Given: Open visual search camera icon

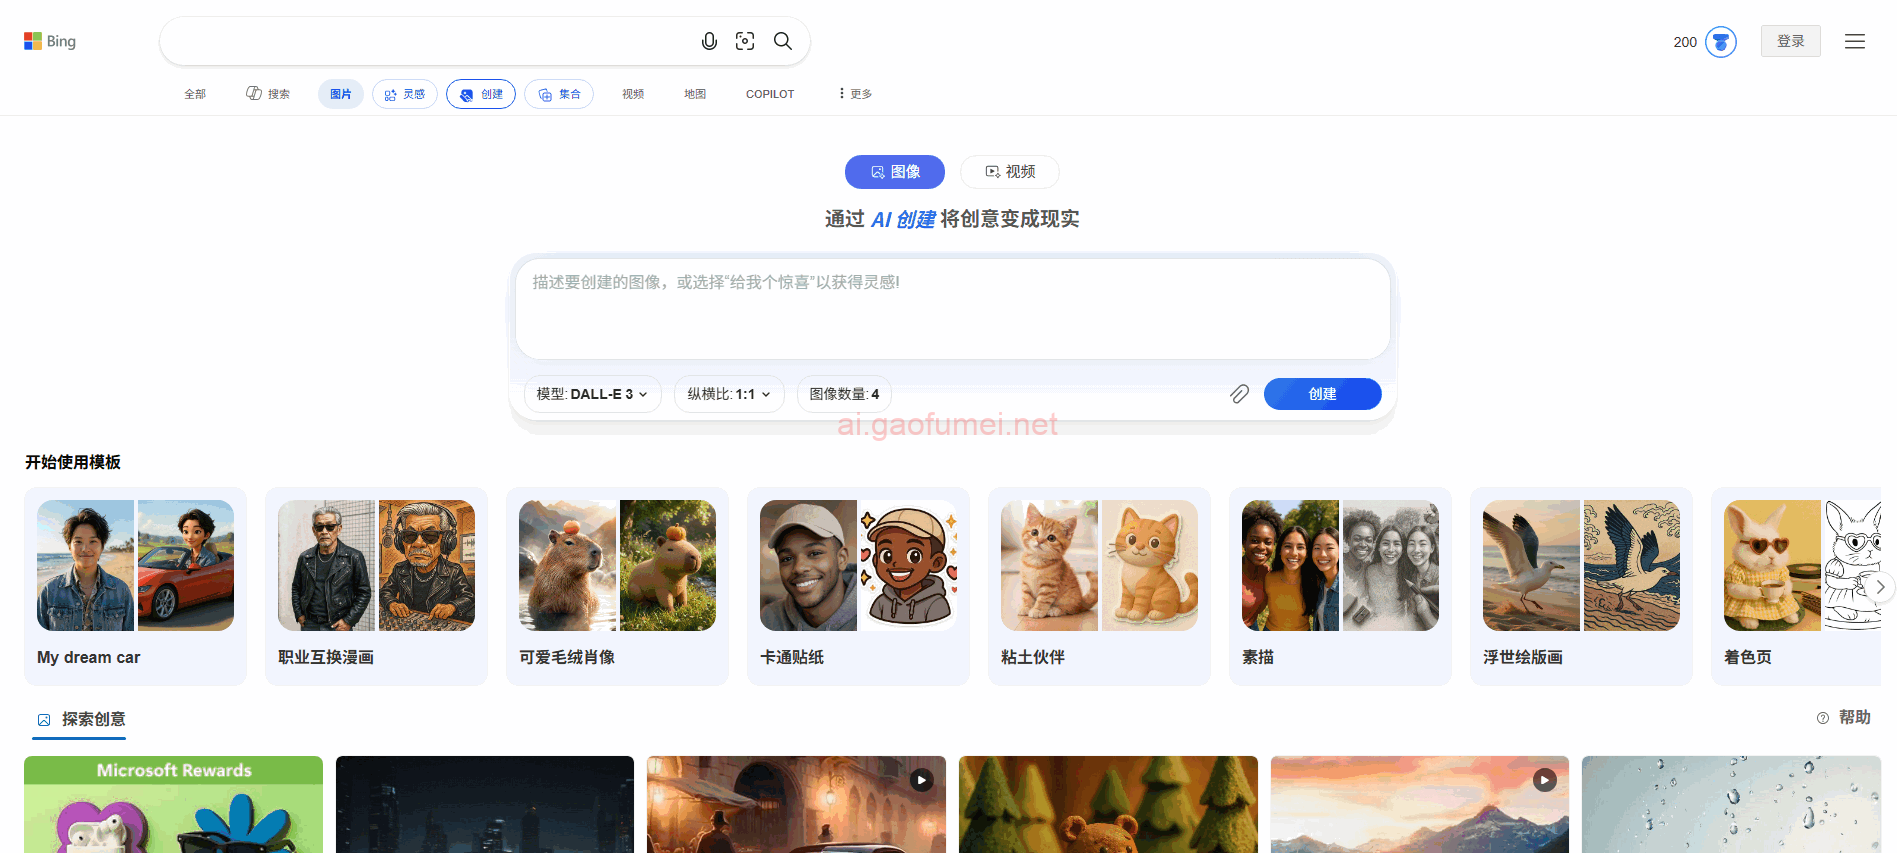Looking at the screenshot, I should (x=745, y=41).
